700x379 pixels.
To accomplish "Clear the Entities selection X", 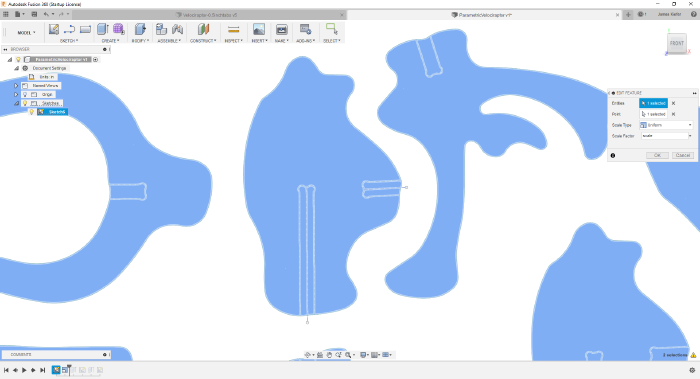I will click(x=674, y=103).
